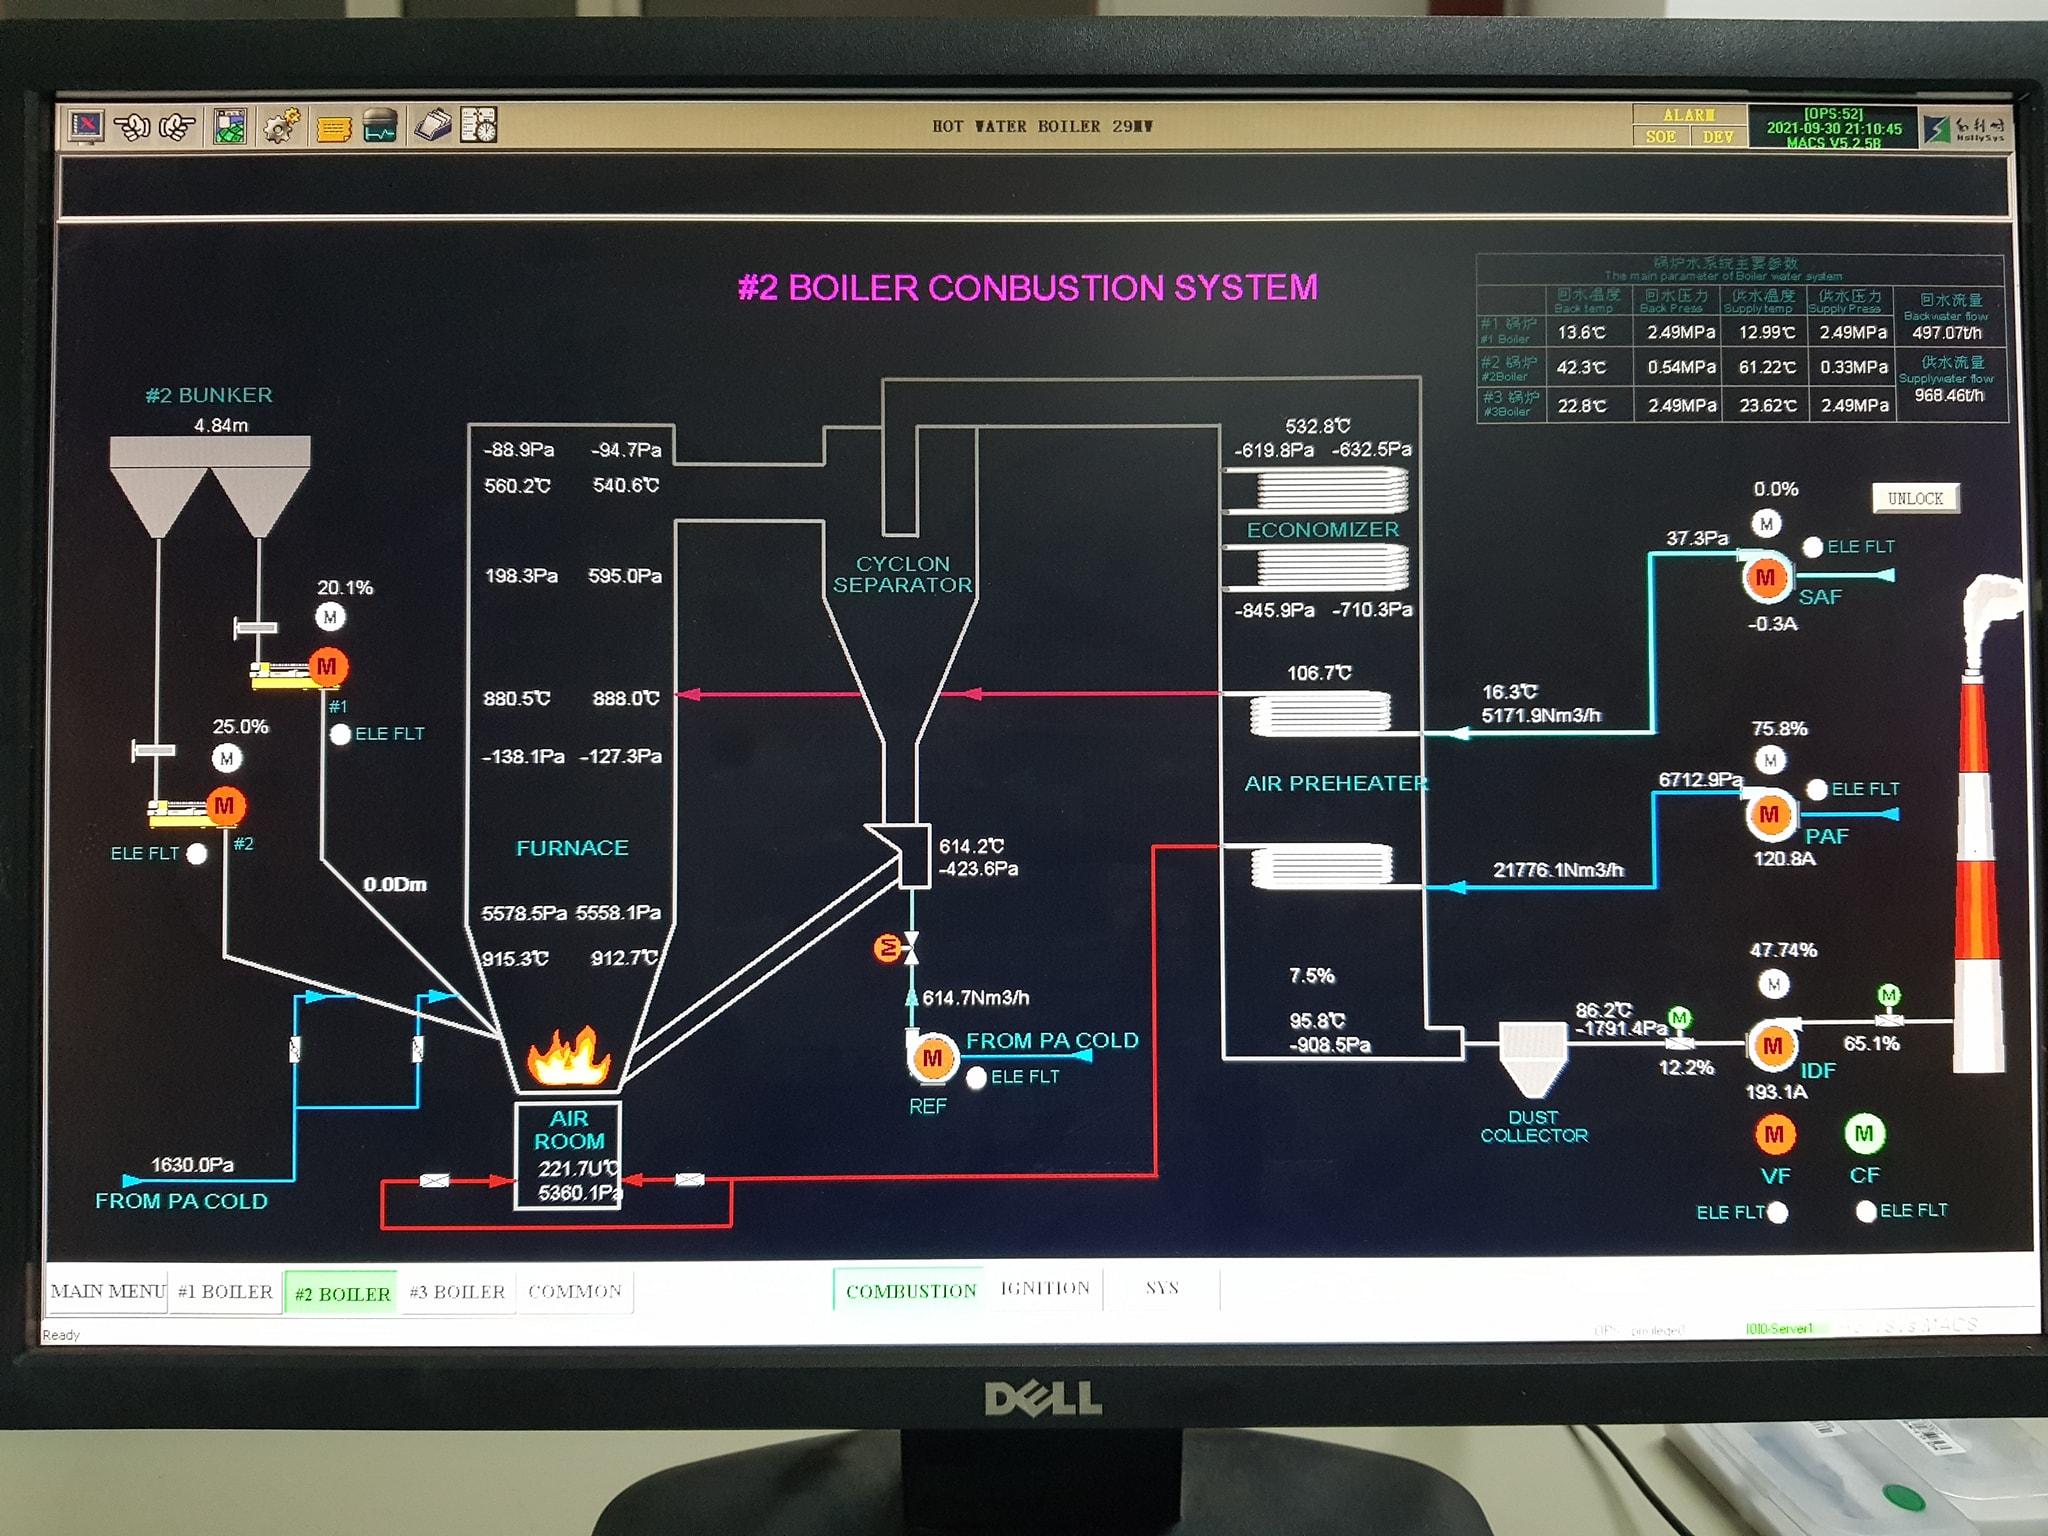Screen dimensions: 2048x1536
Task: Click the SAF fan motor symbol
Action: [x=1765, y=578]
